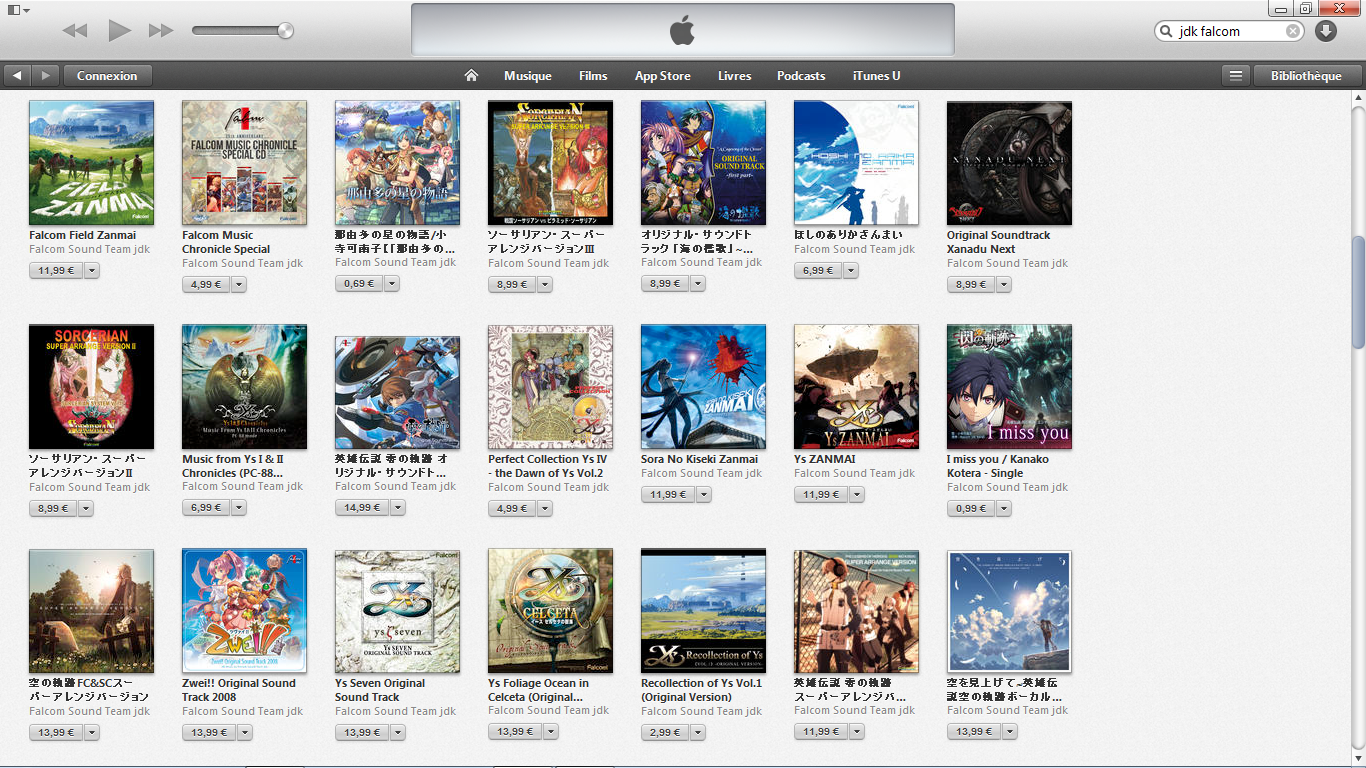Image resolution: width=1366 pixels, height=768 pixels.
Task: Buy the 6,99 € album in the top row
Action: [817, 271]
